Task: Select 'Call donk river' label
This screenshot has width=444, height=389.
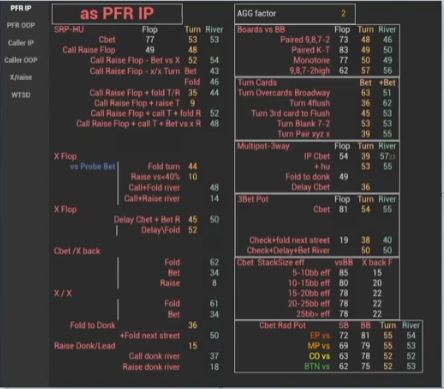Action: [x=154, y=356]
